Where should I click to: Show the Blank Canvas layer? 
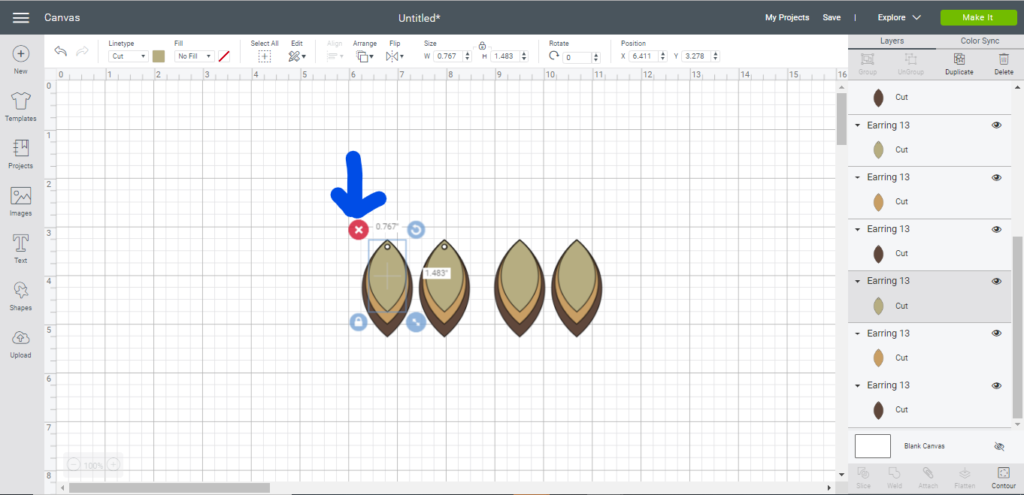tap(999, 446)
